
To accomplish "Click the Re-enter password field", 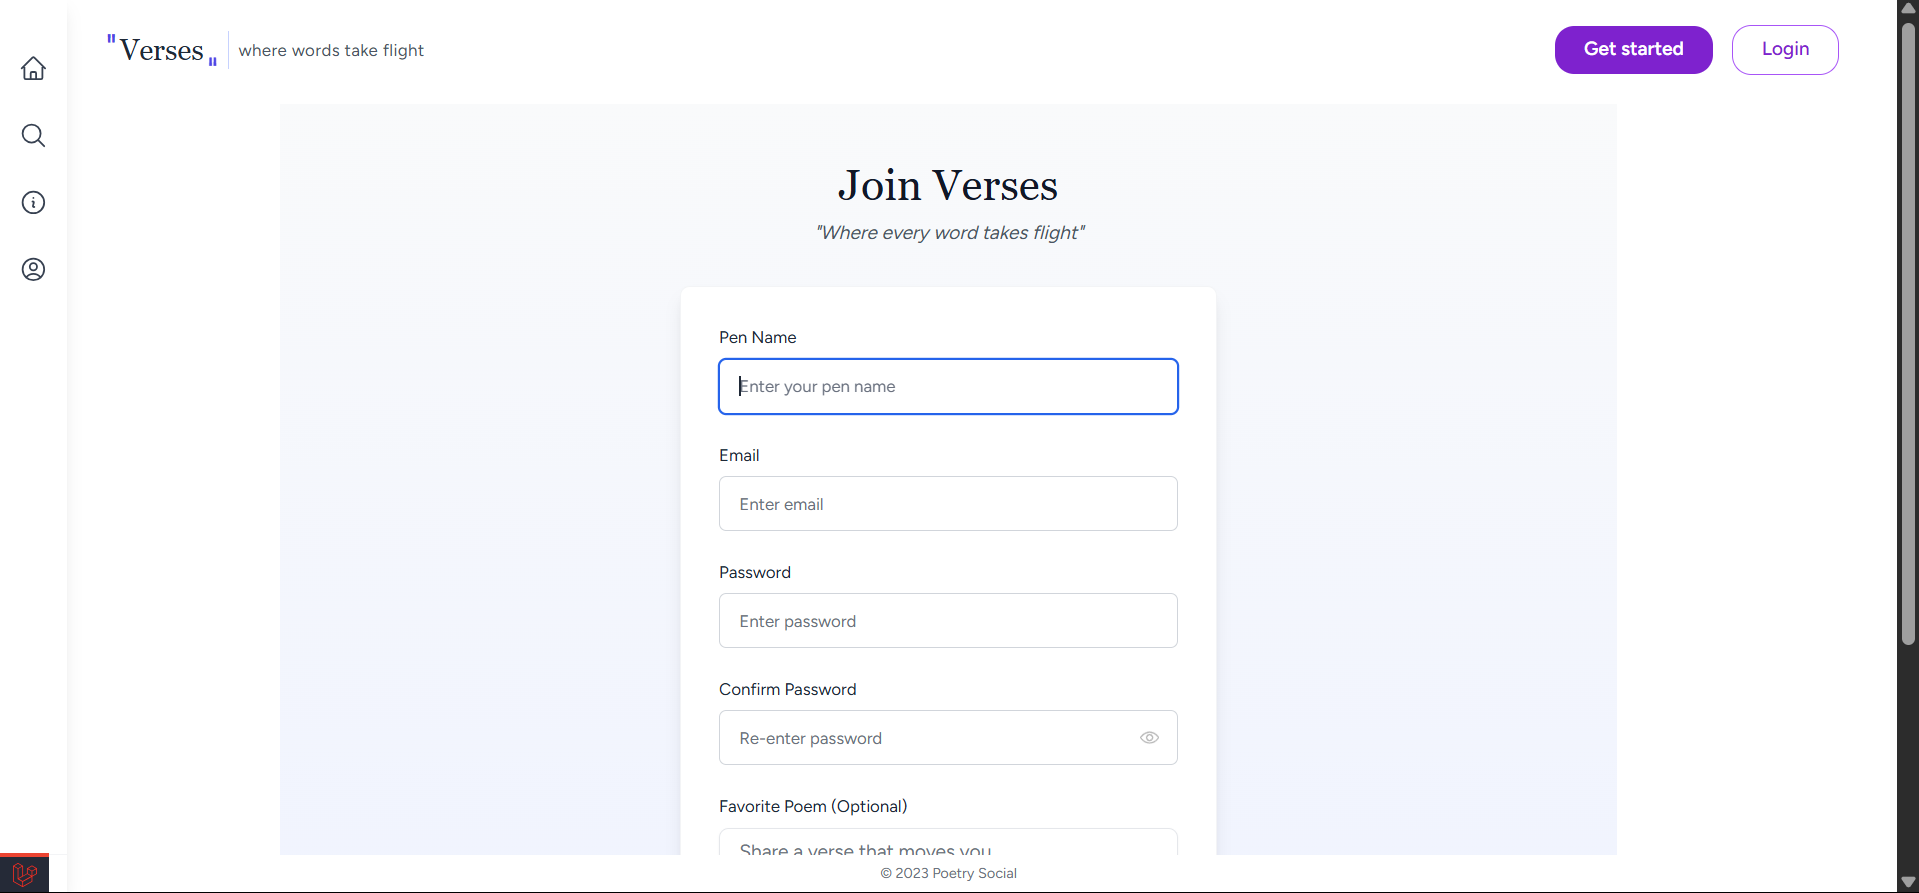I will pyautogui.click(x=930, y=738).
